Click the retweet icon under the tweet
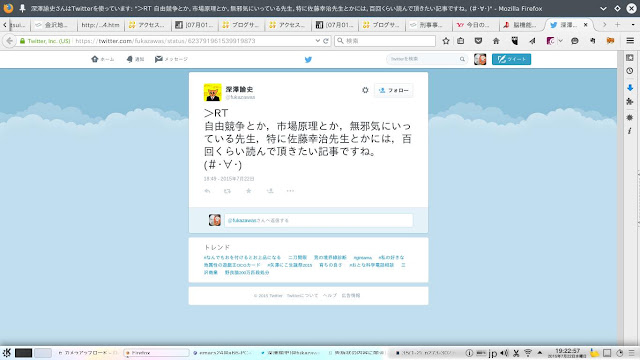640x360 pixels. coord(227,191)
